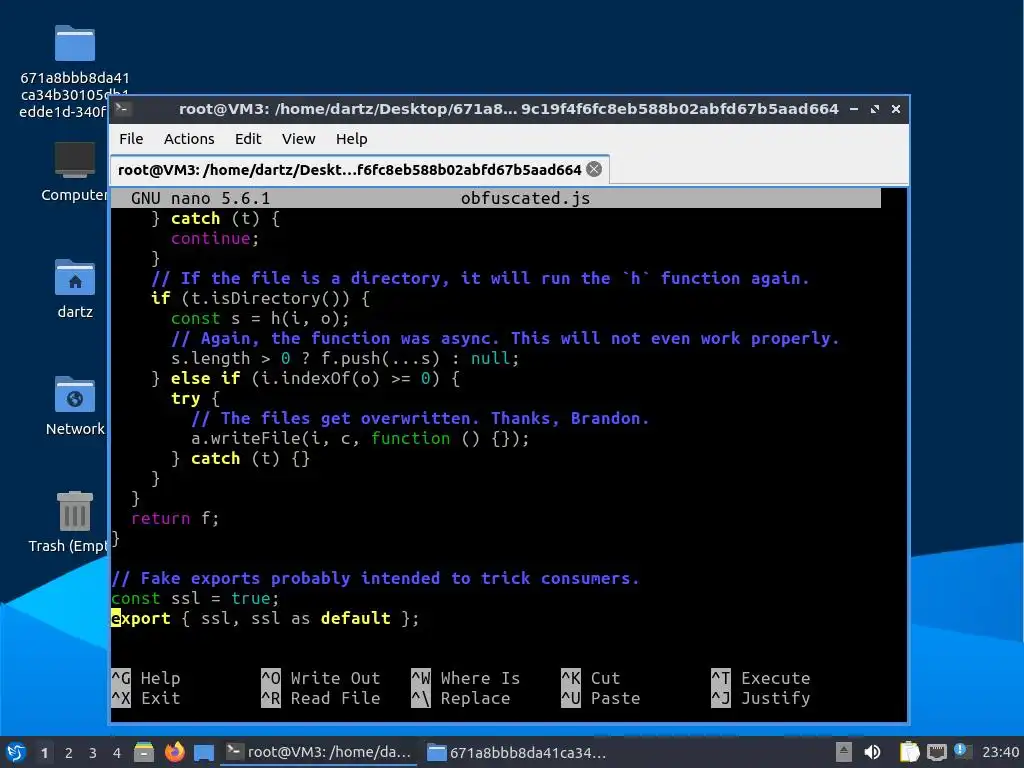1024x768 pixels.
Task: Click the ^K Cut shortcut label
Action: pos(591,679)
